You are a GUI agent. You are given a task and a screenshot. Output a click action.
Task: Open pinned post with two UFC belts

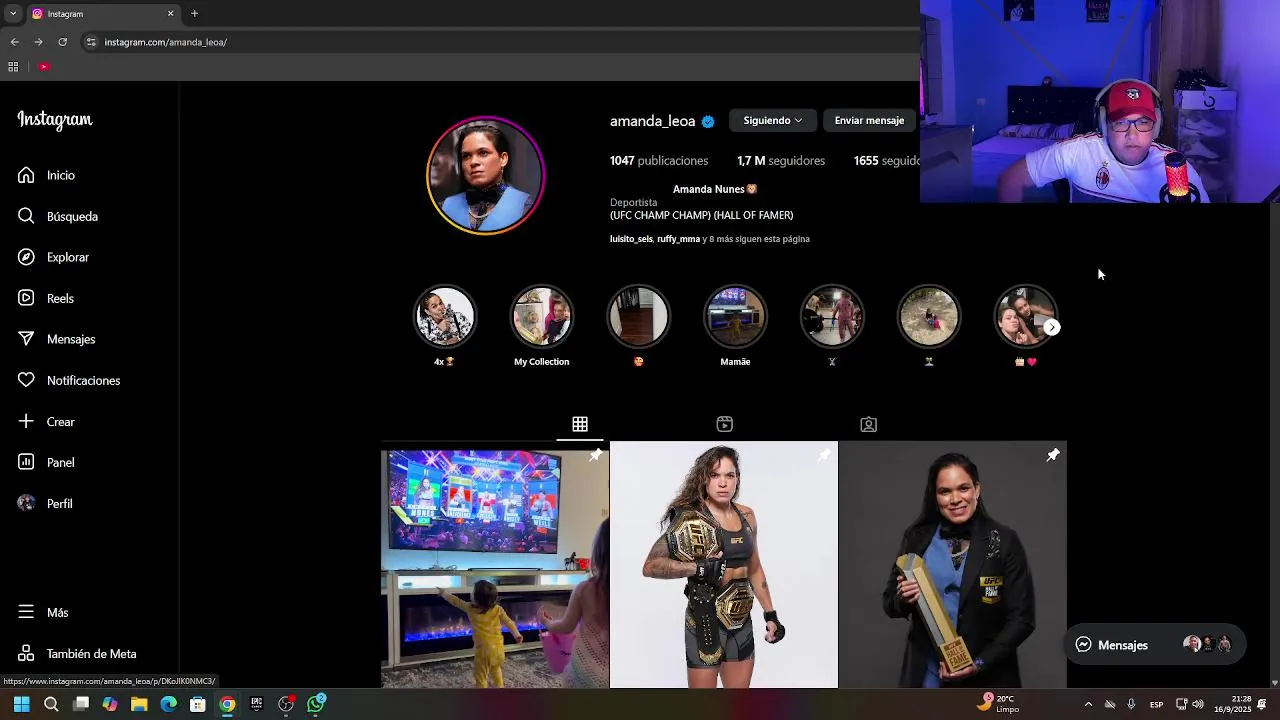(723, 565)
